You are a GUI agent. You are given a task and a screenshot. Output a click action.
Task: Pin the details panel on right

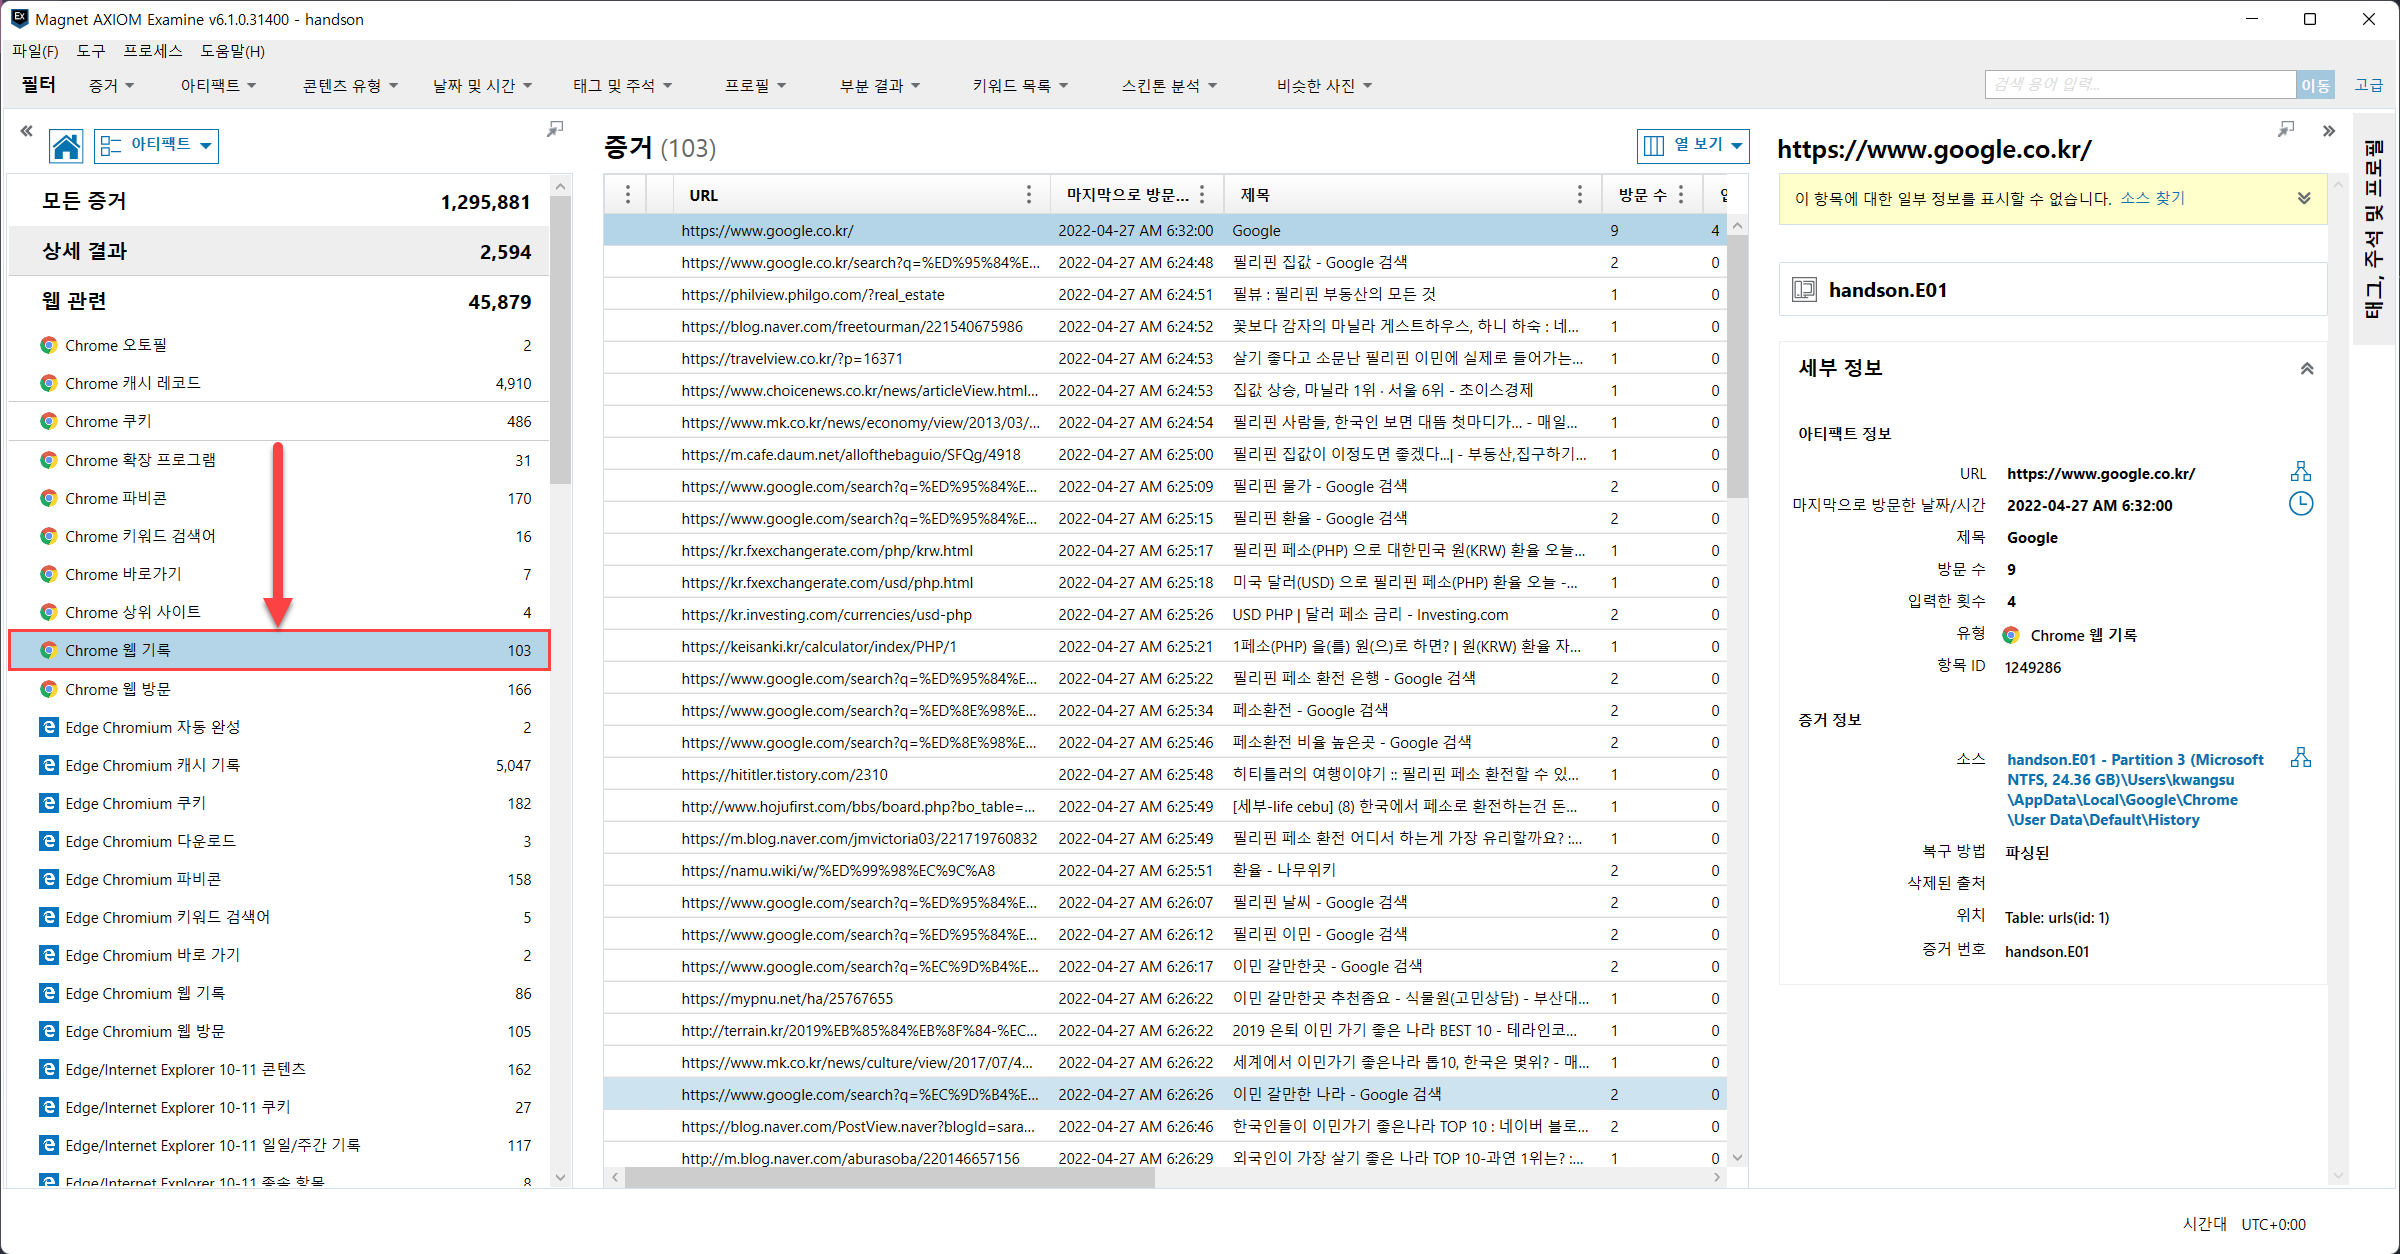(x=2286, y=129)
